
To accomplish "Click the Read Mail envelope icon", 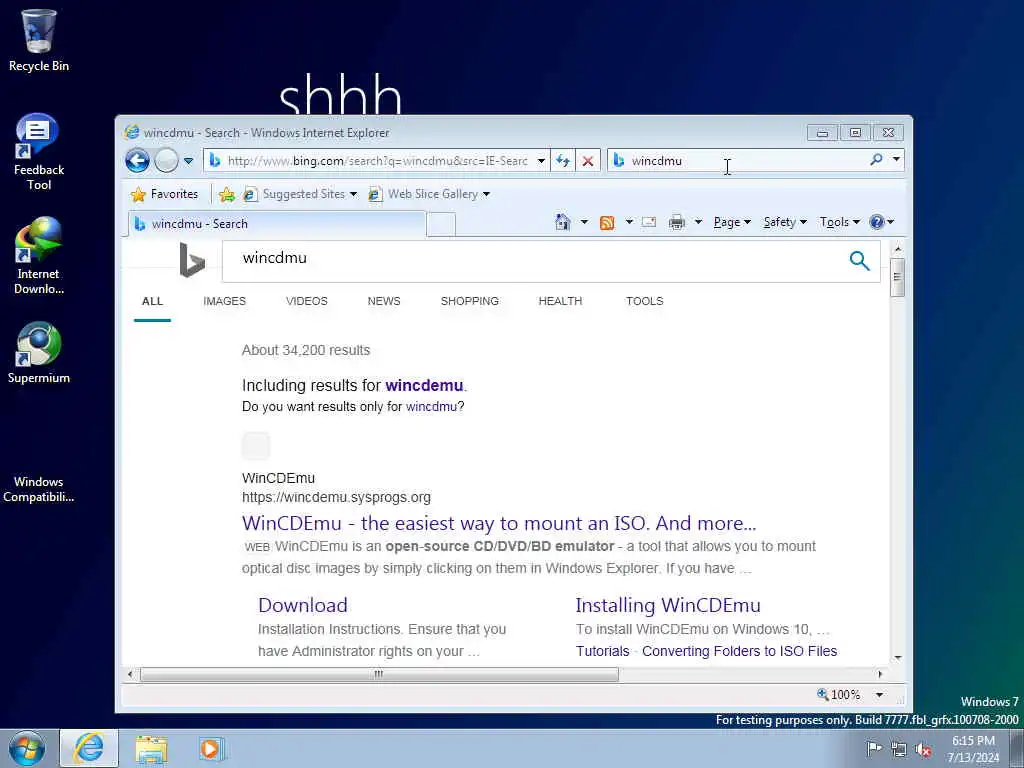I will pyautogui.click(x=648, y=222).
